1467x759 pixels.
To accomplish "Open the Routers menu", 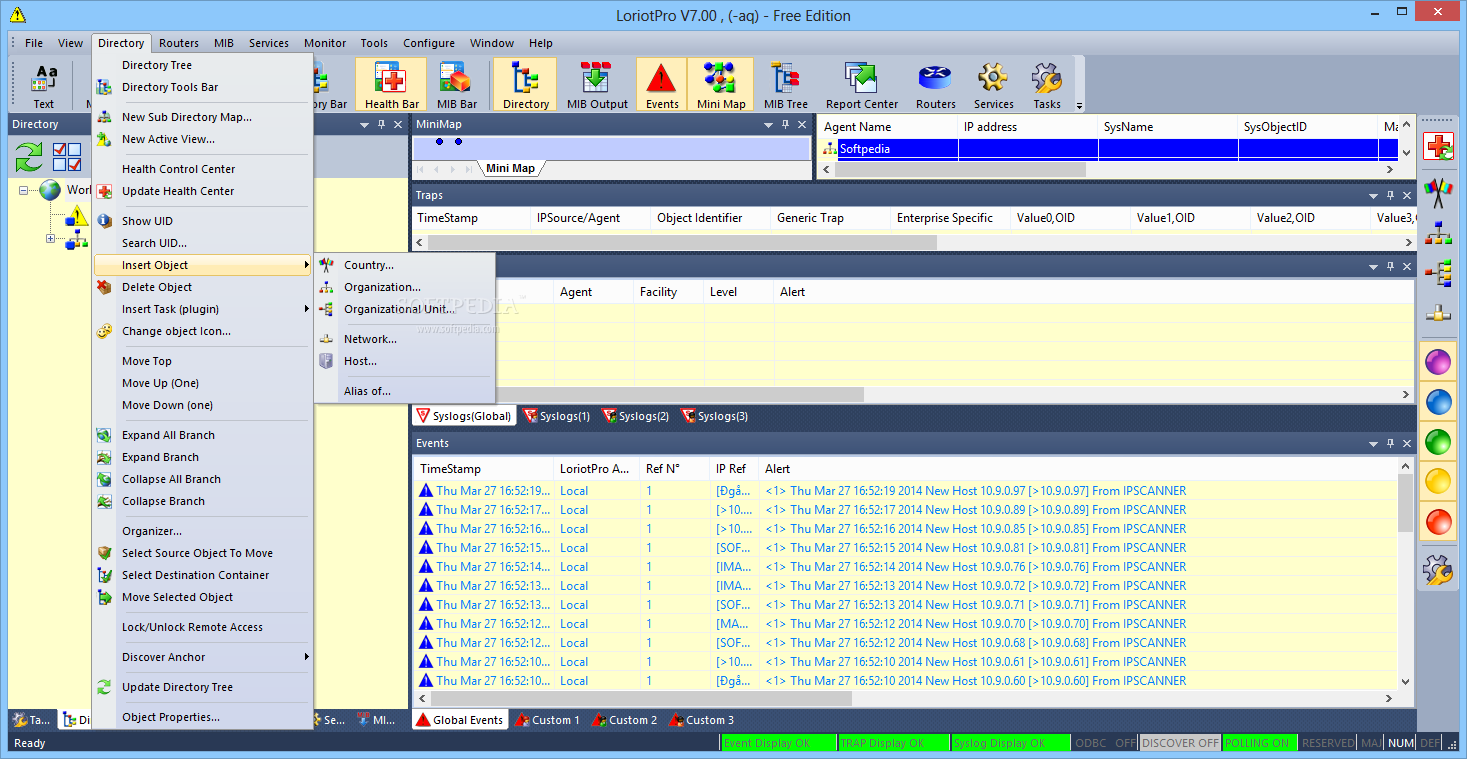I will pyautogui.click(x=179, y=43).
